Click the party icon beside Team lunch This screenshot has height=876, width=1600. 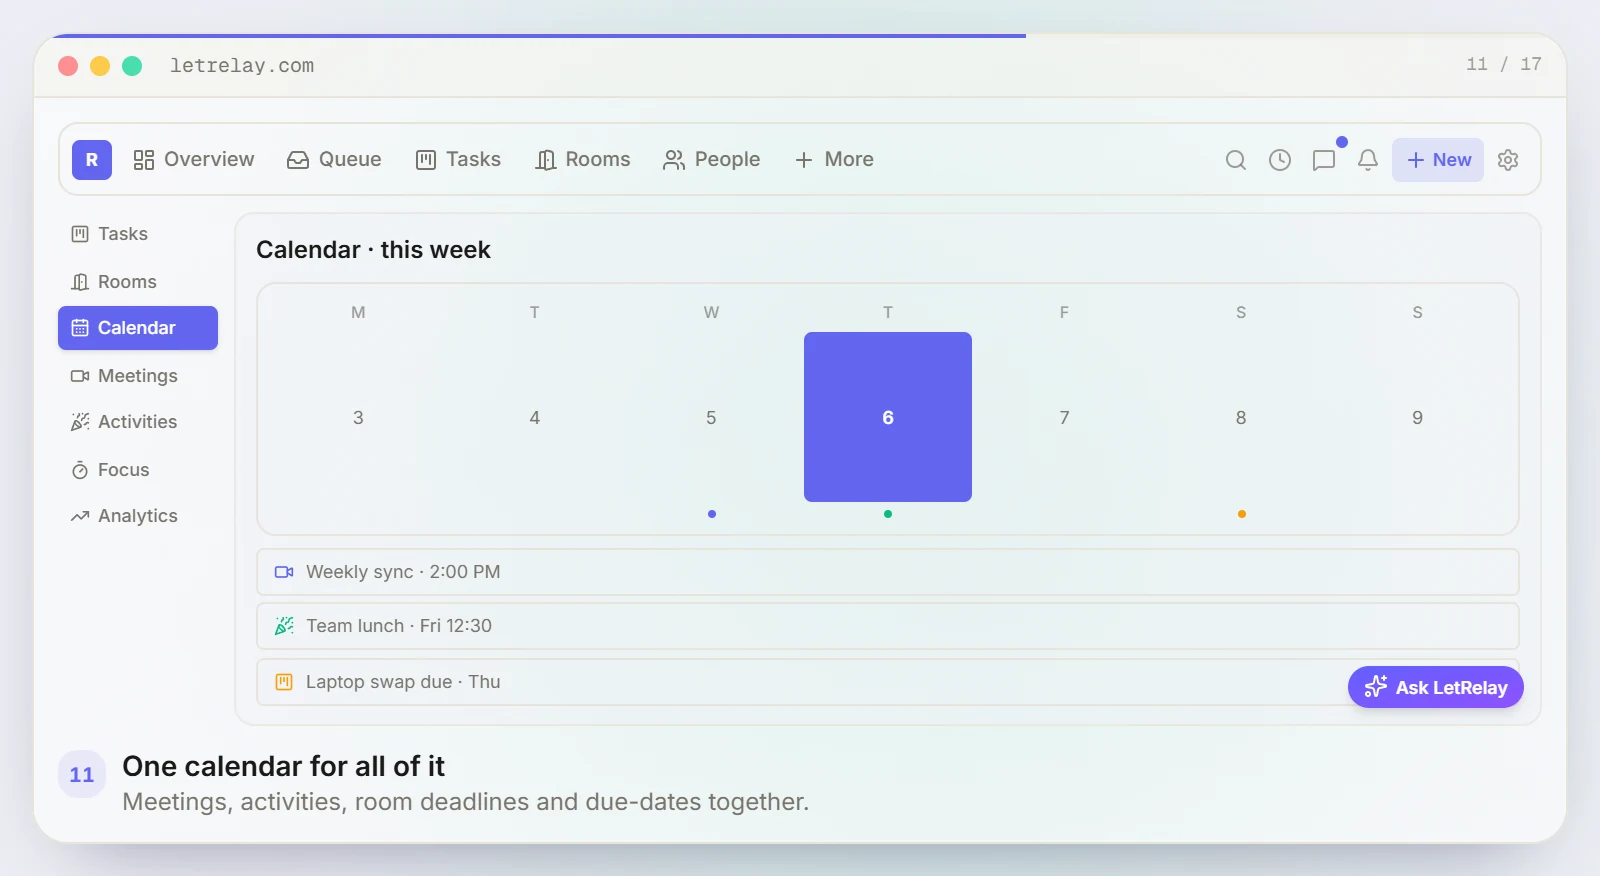(284, 626)
